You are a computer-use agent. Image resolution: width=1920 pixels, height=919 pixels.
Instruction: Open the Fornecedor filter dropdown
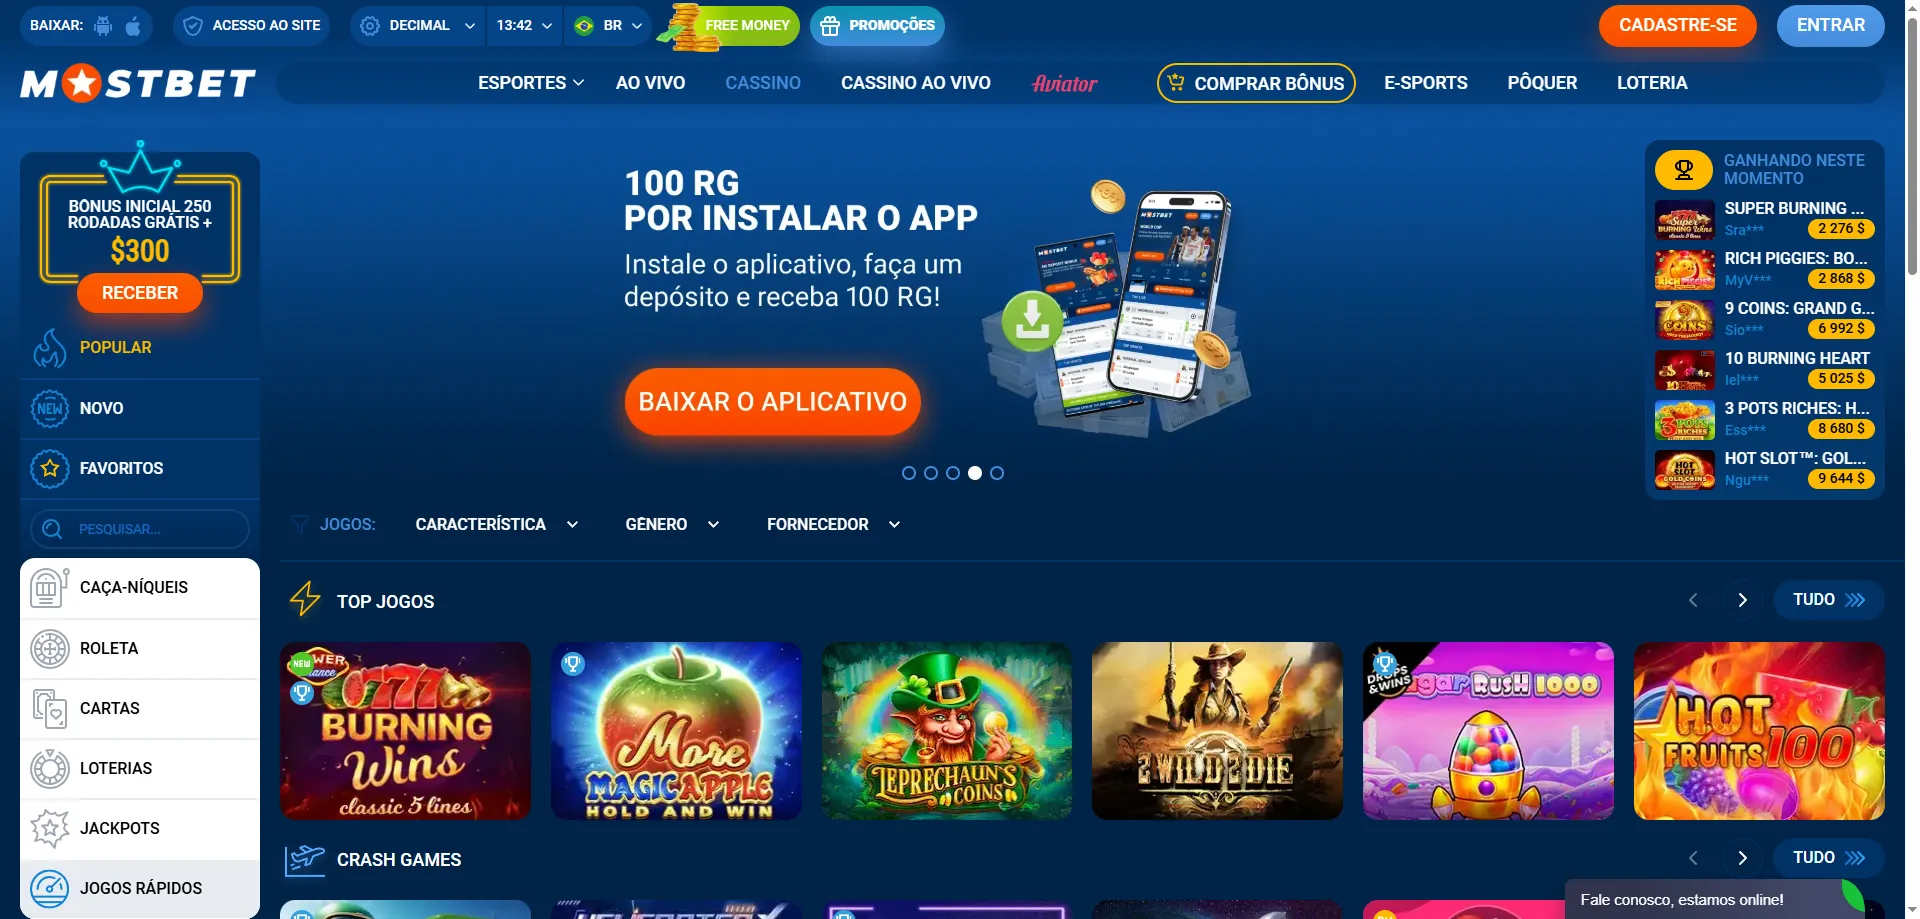point(834,524)
